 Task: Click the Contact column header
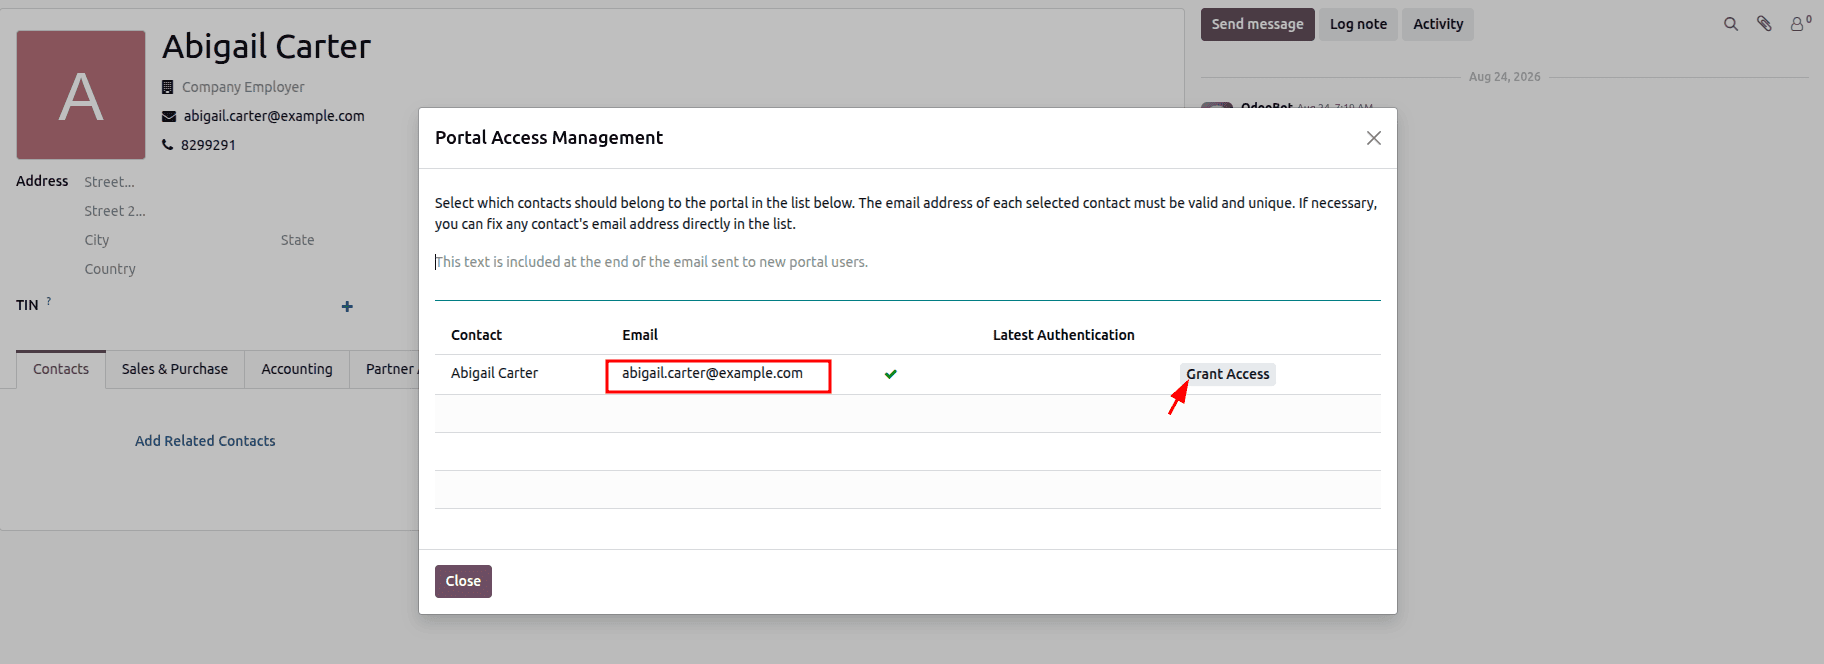[x=476, y=335]
